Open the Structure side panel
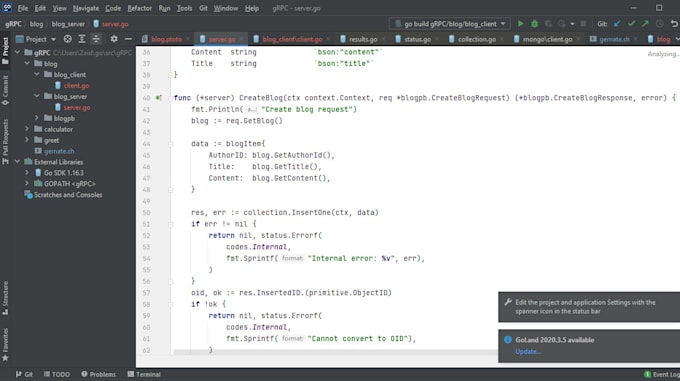This screenshot has width=680, height=381. (x=5, y=298)
